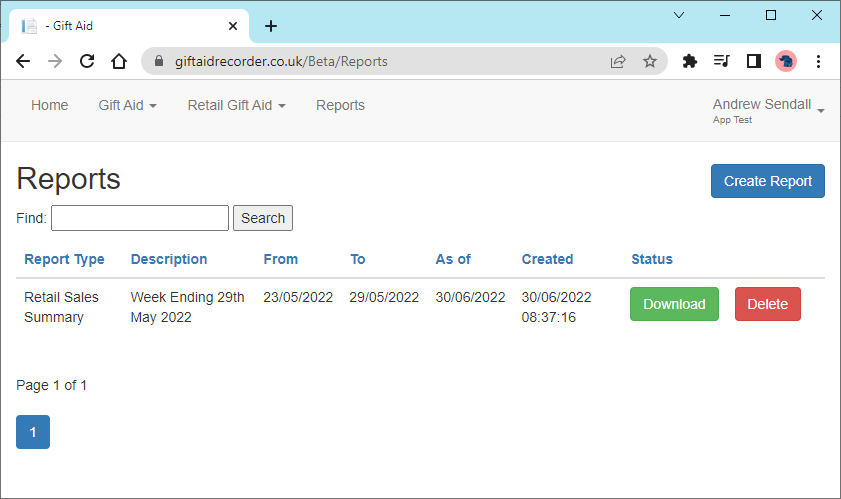Close the Gift Aid tab
The width and height of the screenshot is (841, 499).
[233, 26]
